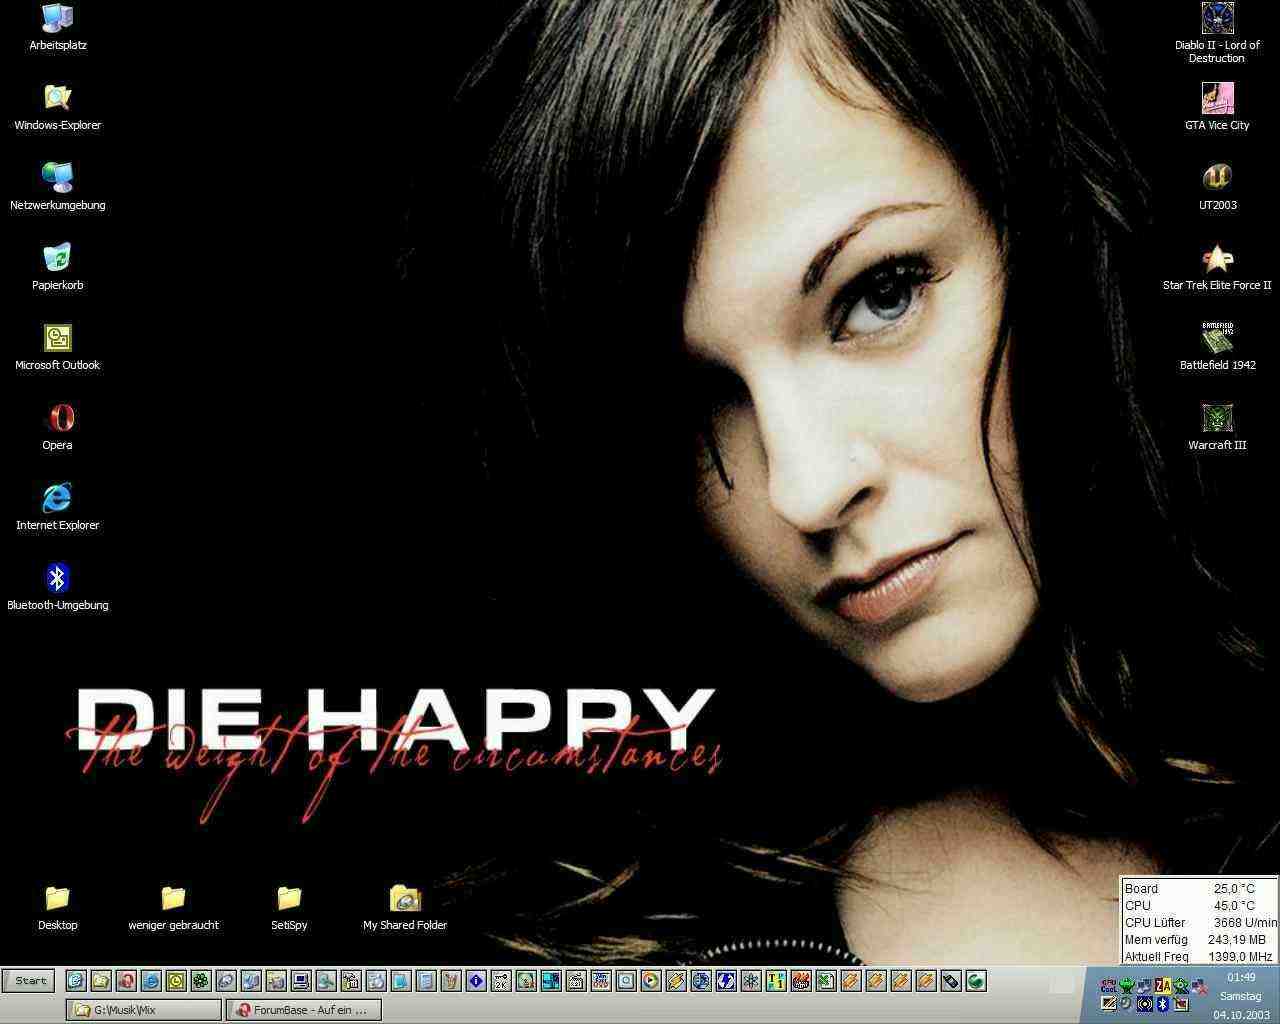The image size is (1280, 1024).
Task: Select the UT2003 game icon
Action: point(1217,187)
